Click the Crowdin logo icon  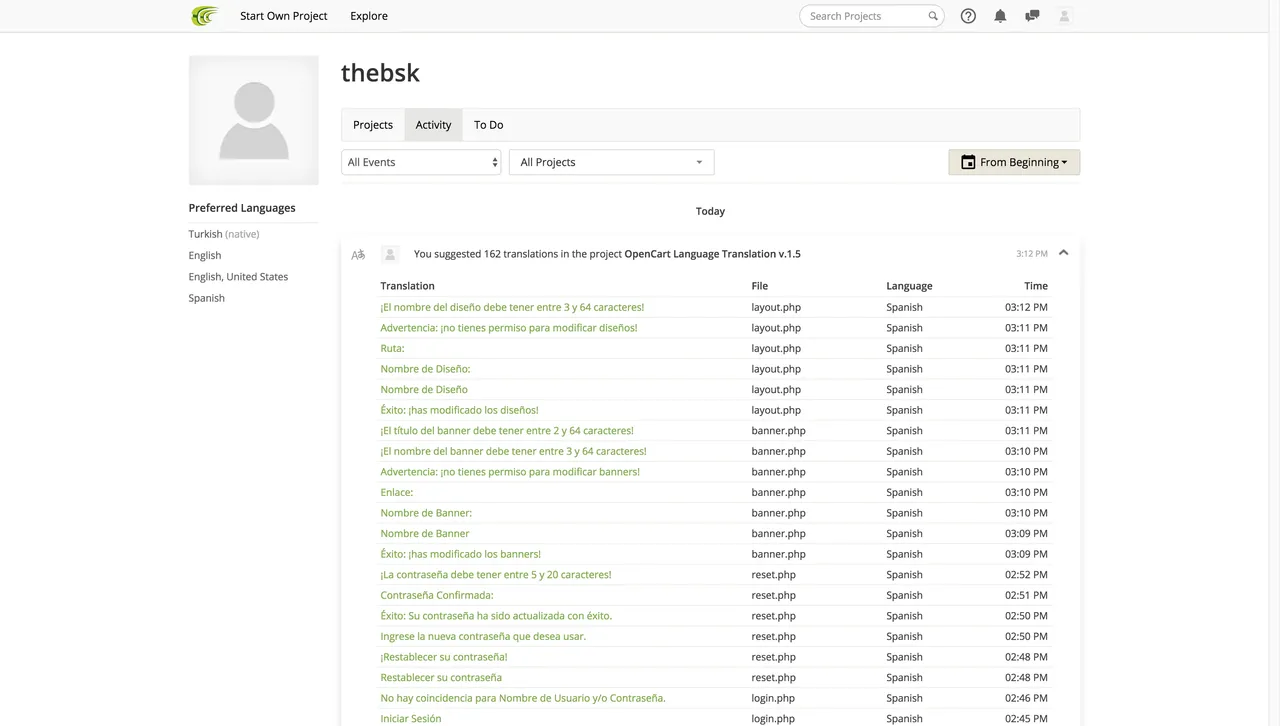pyautogui.click(x=205, y=16)
